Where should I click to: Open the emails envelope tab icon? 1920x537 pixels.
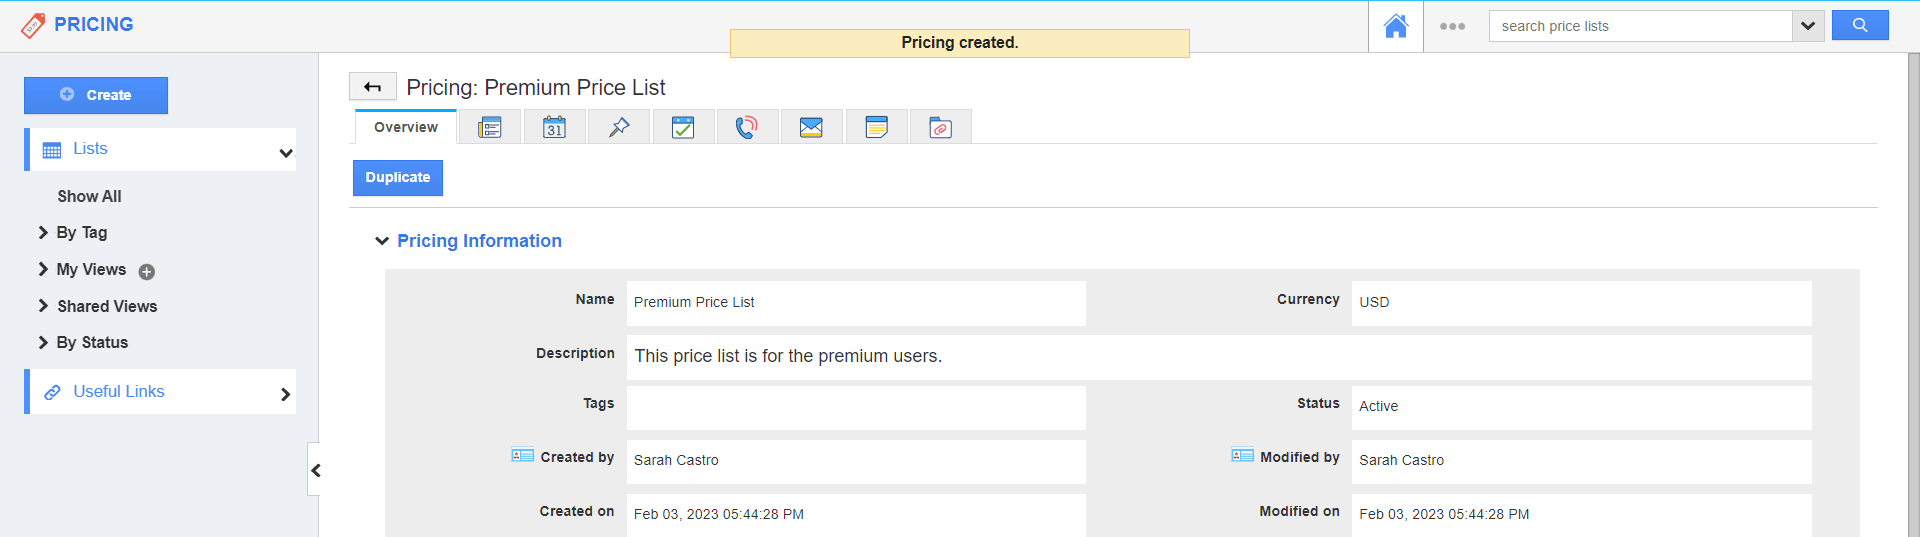click(811, 128)
